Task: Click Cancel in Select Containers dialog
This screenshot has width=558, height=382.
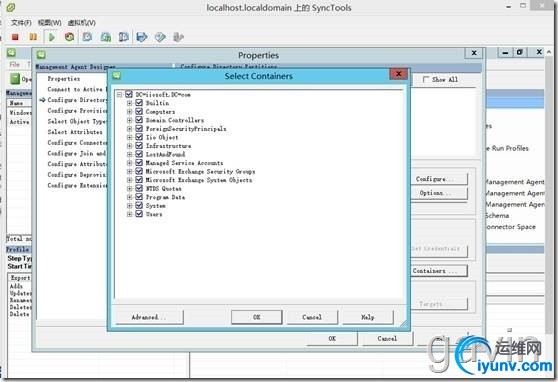Action: pyautogui.click(x=312, y=317)
